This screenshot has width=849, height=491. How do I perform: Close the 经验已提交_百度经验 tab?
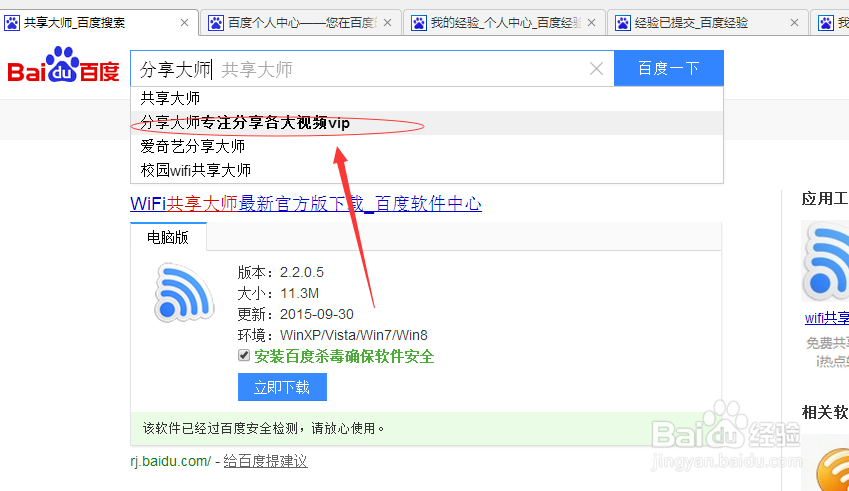tap(794, 23)
